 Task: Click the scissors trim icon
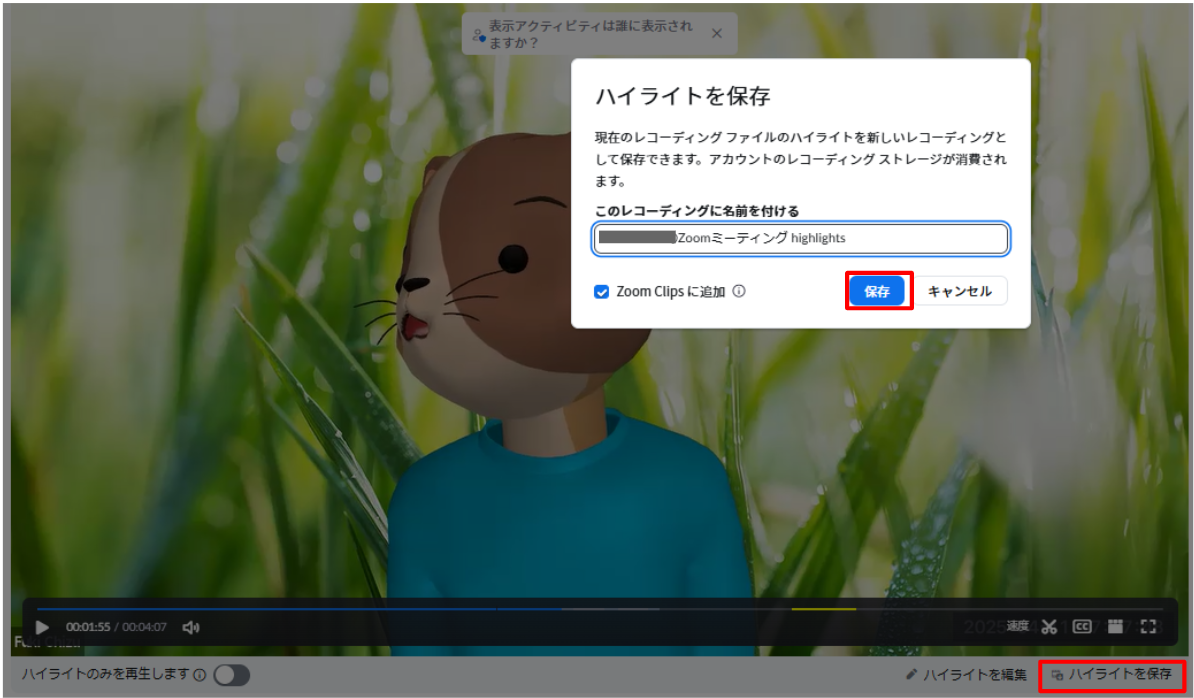click(1049, 626)
